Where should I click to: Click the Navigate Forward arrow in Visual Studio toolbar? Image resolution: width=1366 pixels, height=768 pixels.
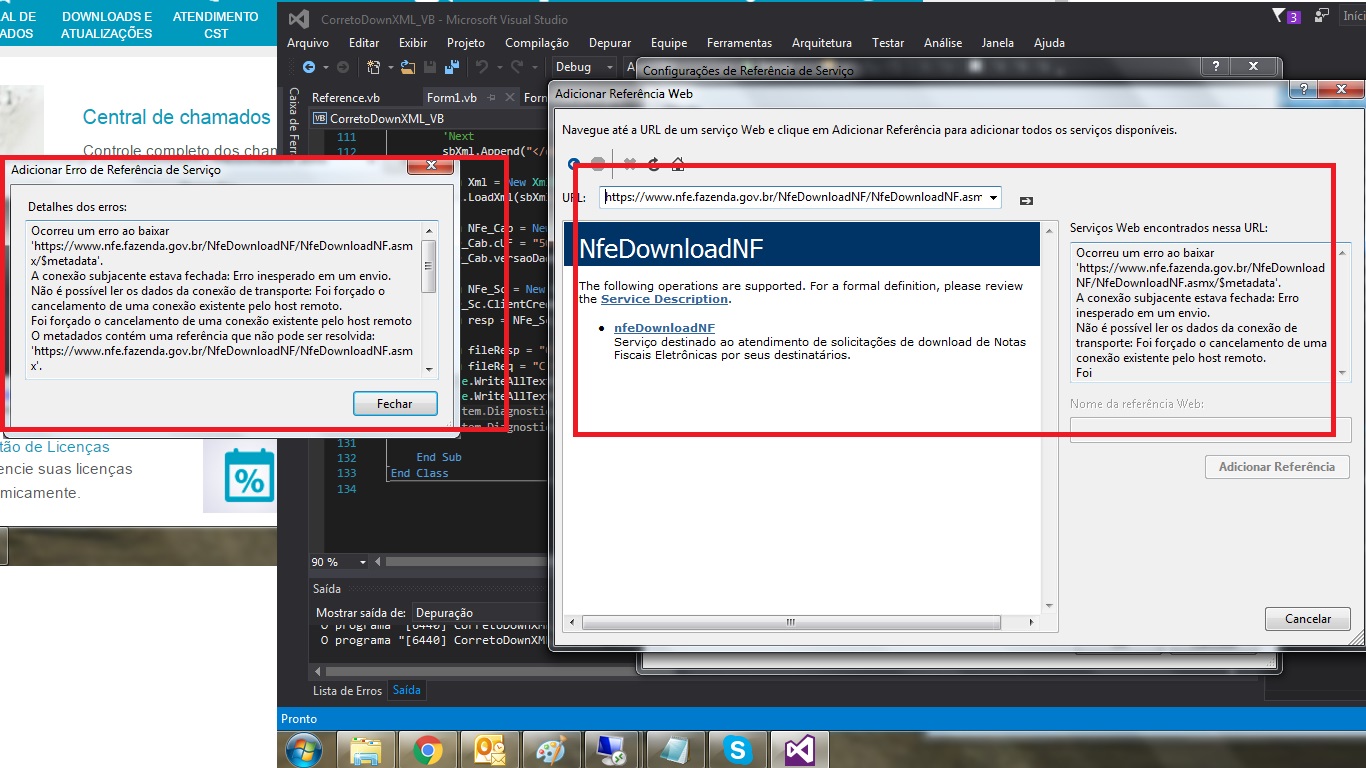point(342,67)
